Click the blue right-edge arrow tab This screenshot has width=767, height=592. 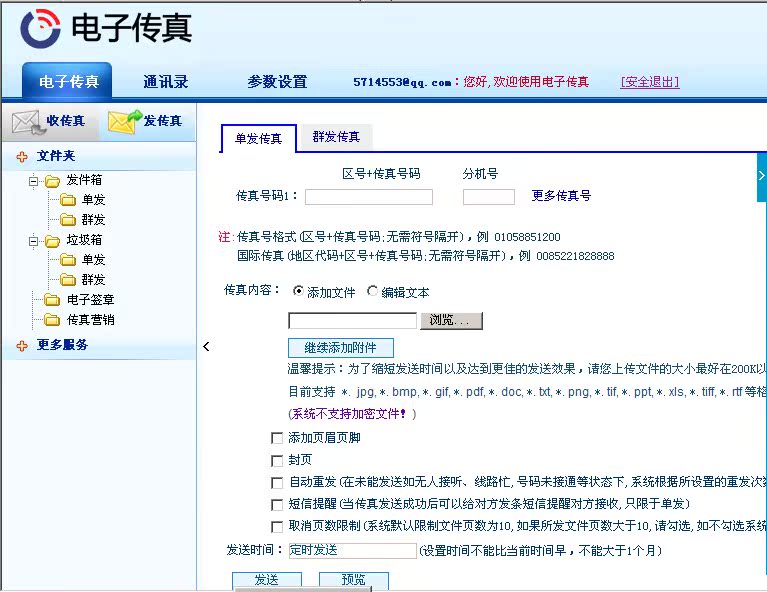tap(762, 177)
